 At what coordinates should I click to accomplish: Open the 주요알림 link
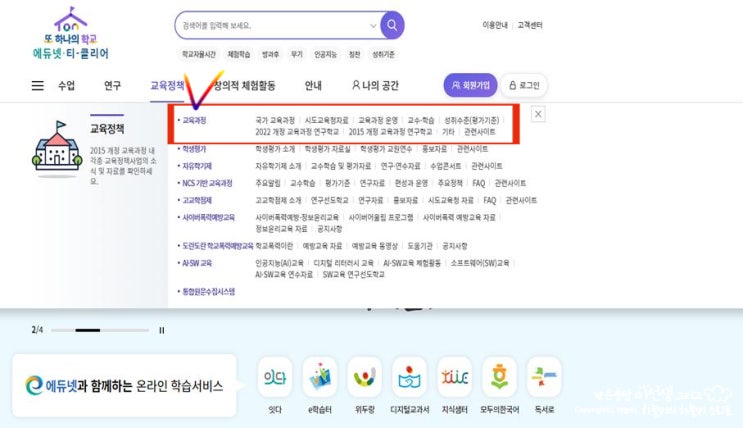268,183
